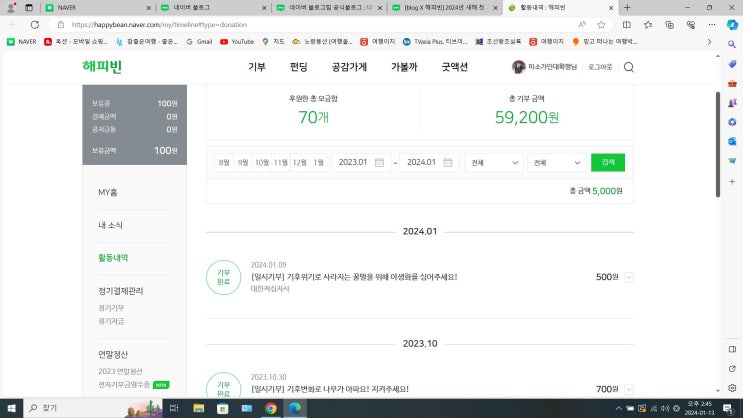Open Windows Start menu

point(11,408)
